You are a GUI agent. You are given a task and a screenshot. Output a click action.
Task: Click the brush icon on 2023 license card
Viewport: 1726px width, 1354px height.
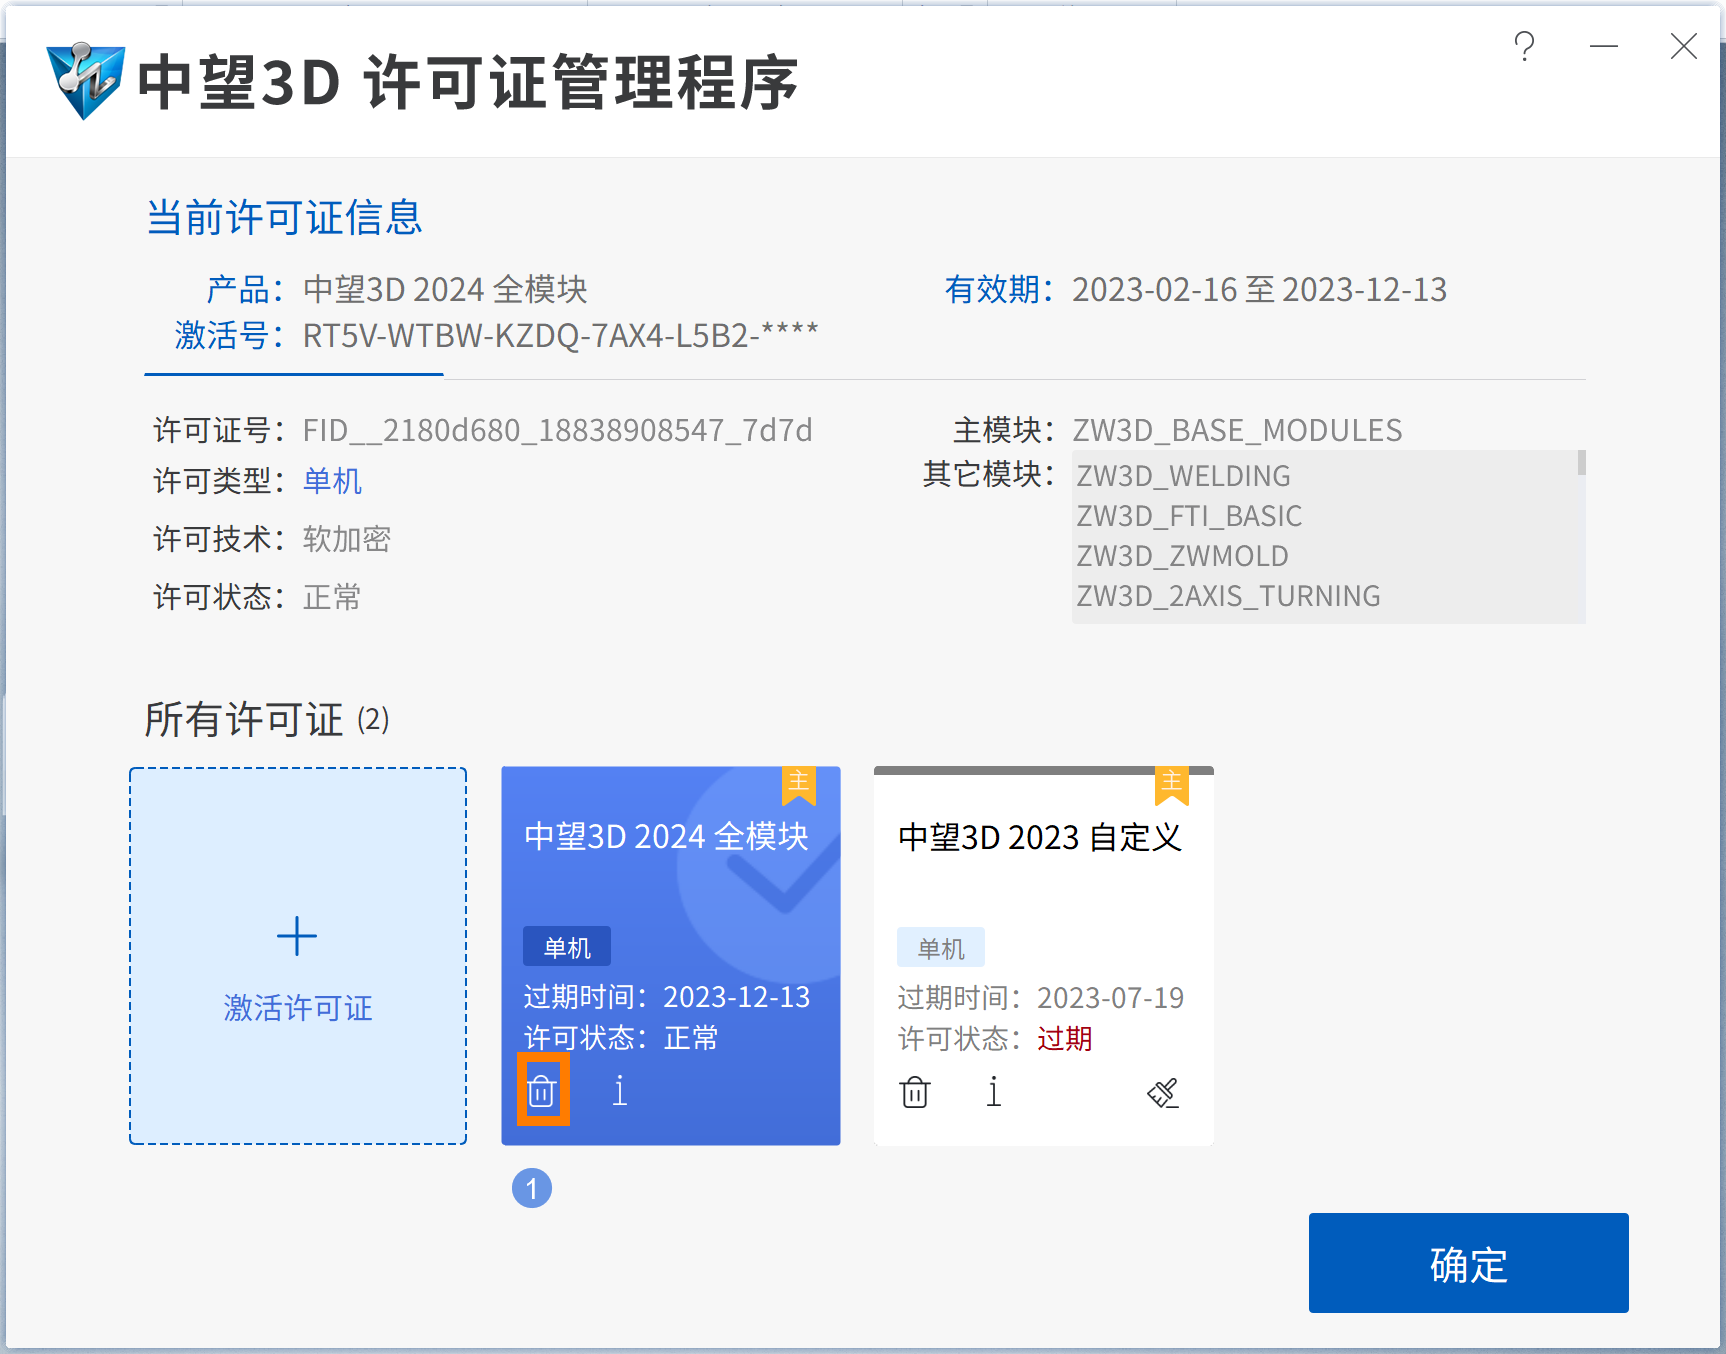coord(1163,1093)
